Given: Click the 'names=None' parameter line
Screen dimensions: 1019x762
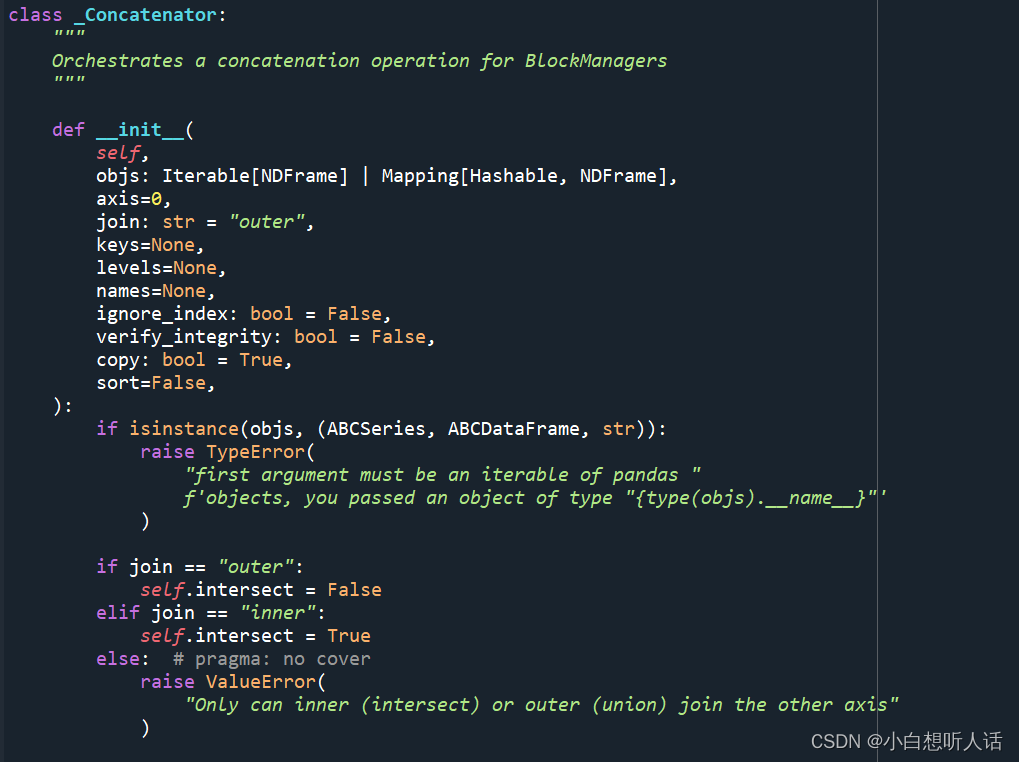Looking at the screenshot, I should tap(155, 291).
